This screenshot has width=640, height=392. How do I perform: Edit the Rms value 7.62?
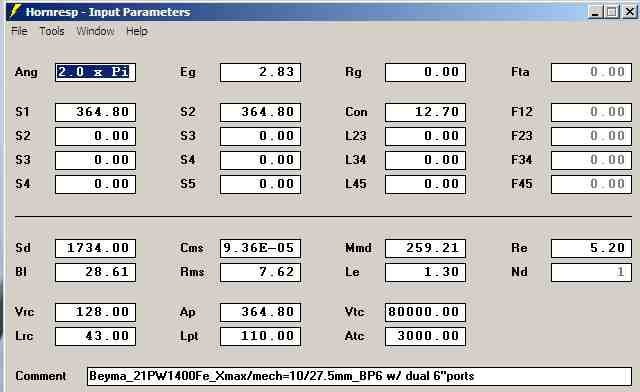point(260,272)
